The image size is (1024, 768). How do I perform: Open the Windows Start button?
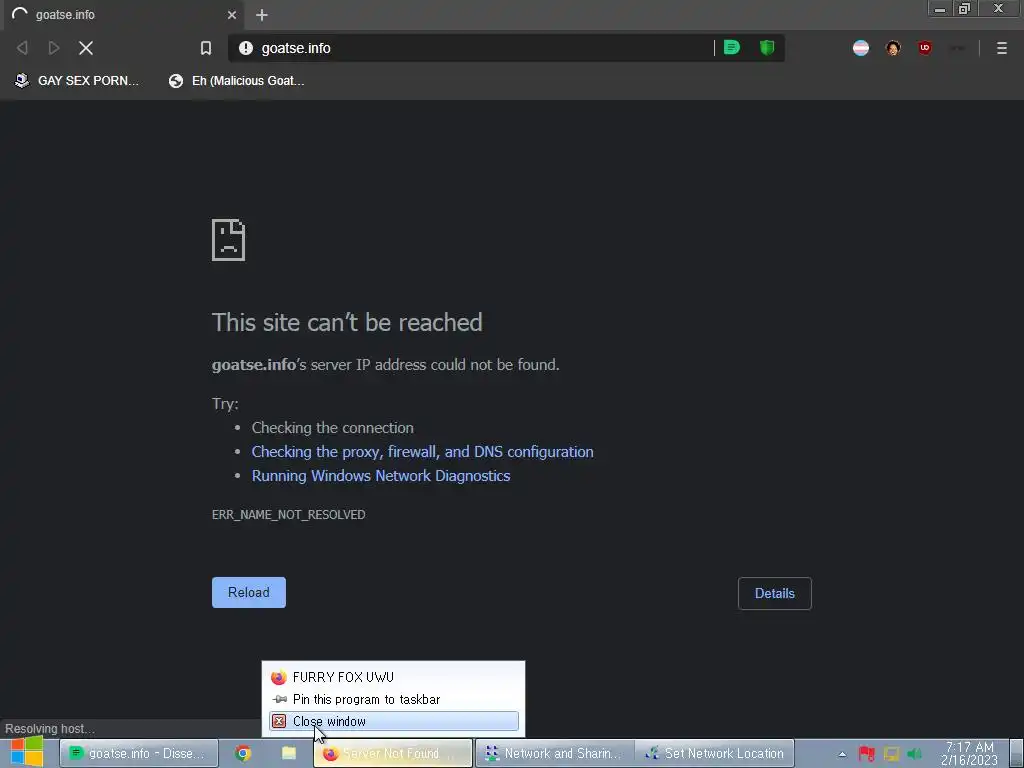pos(27,752)
